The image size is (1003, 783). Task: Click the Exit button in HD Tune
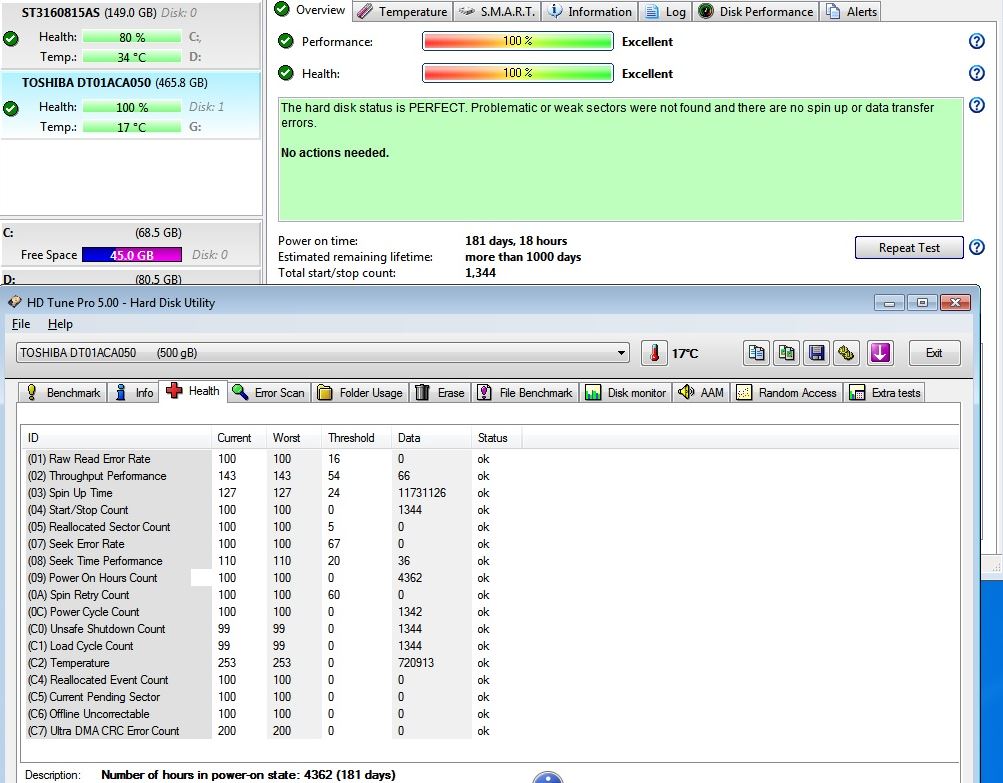(x=934, y=353)
